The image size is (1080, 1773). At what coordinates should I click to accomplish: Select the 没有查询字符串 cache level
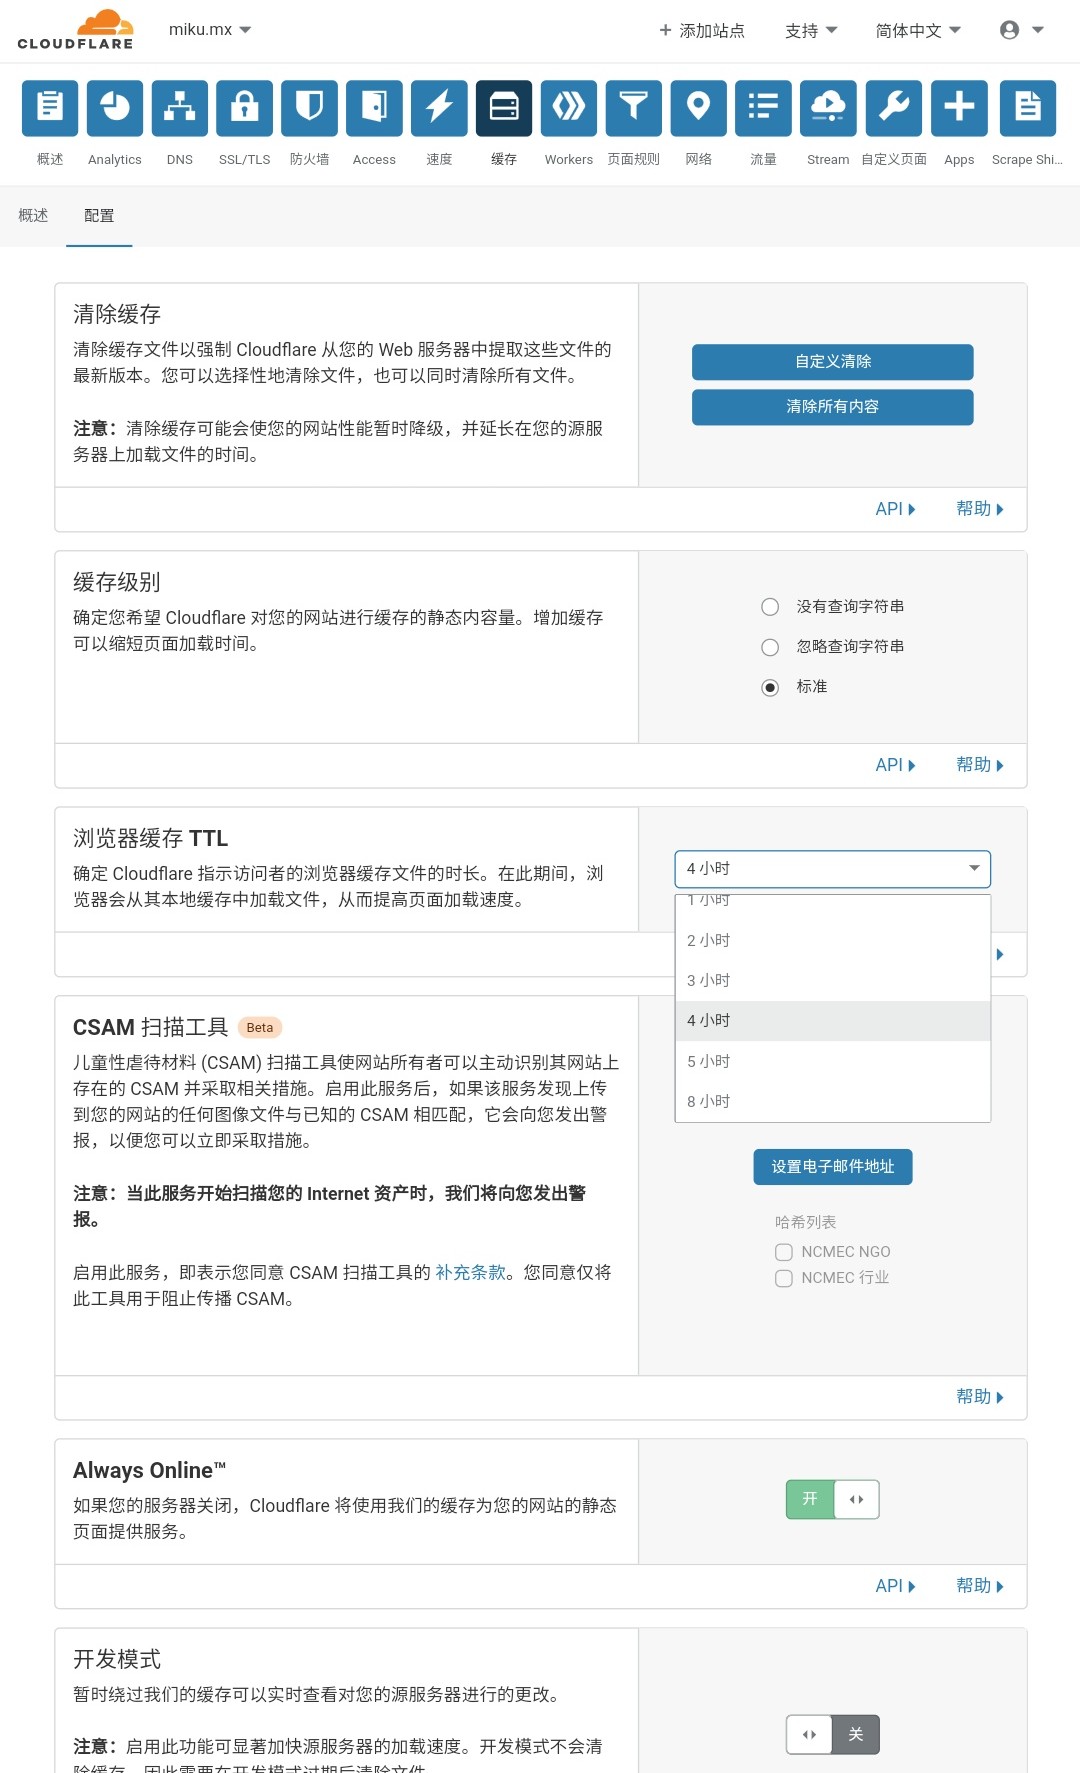[770, 607]
